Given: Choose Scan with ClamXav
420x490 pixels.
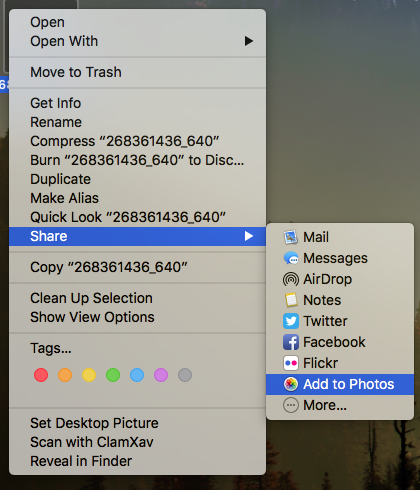Looking at the screenshot, I should pyautogui.click(x=137, y=442).
